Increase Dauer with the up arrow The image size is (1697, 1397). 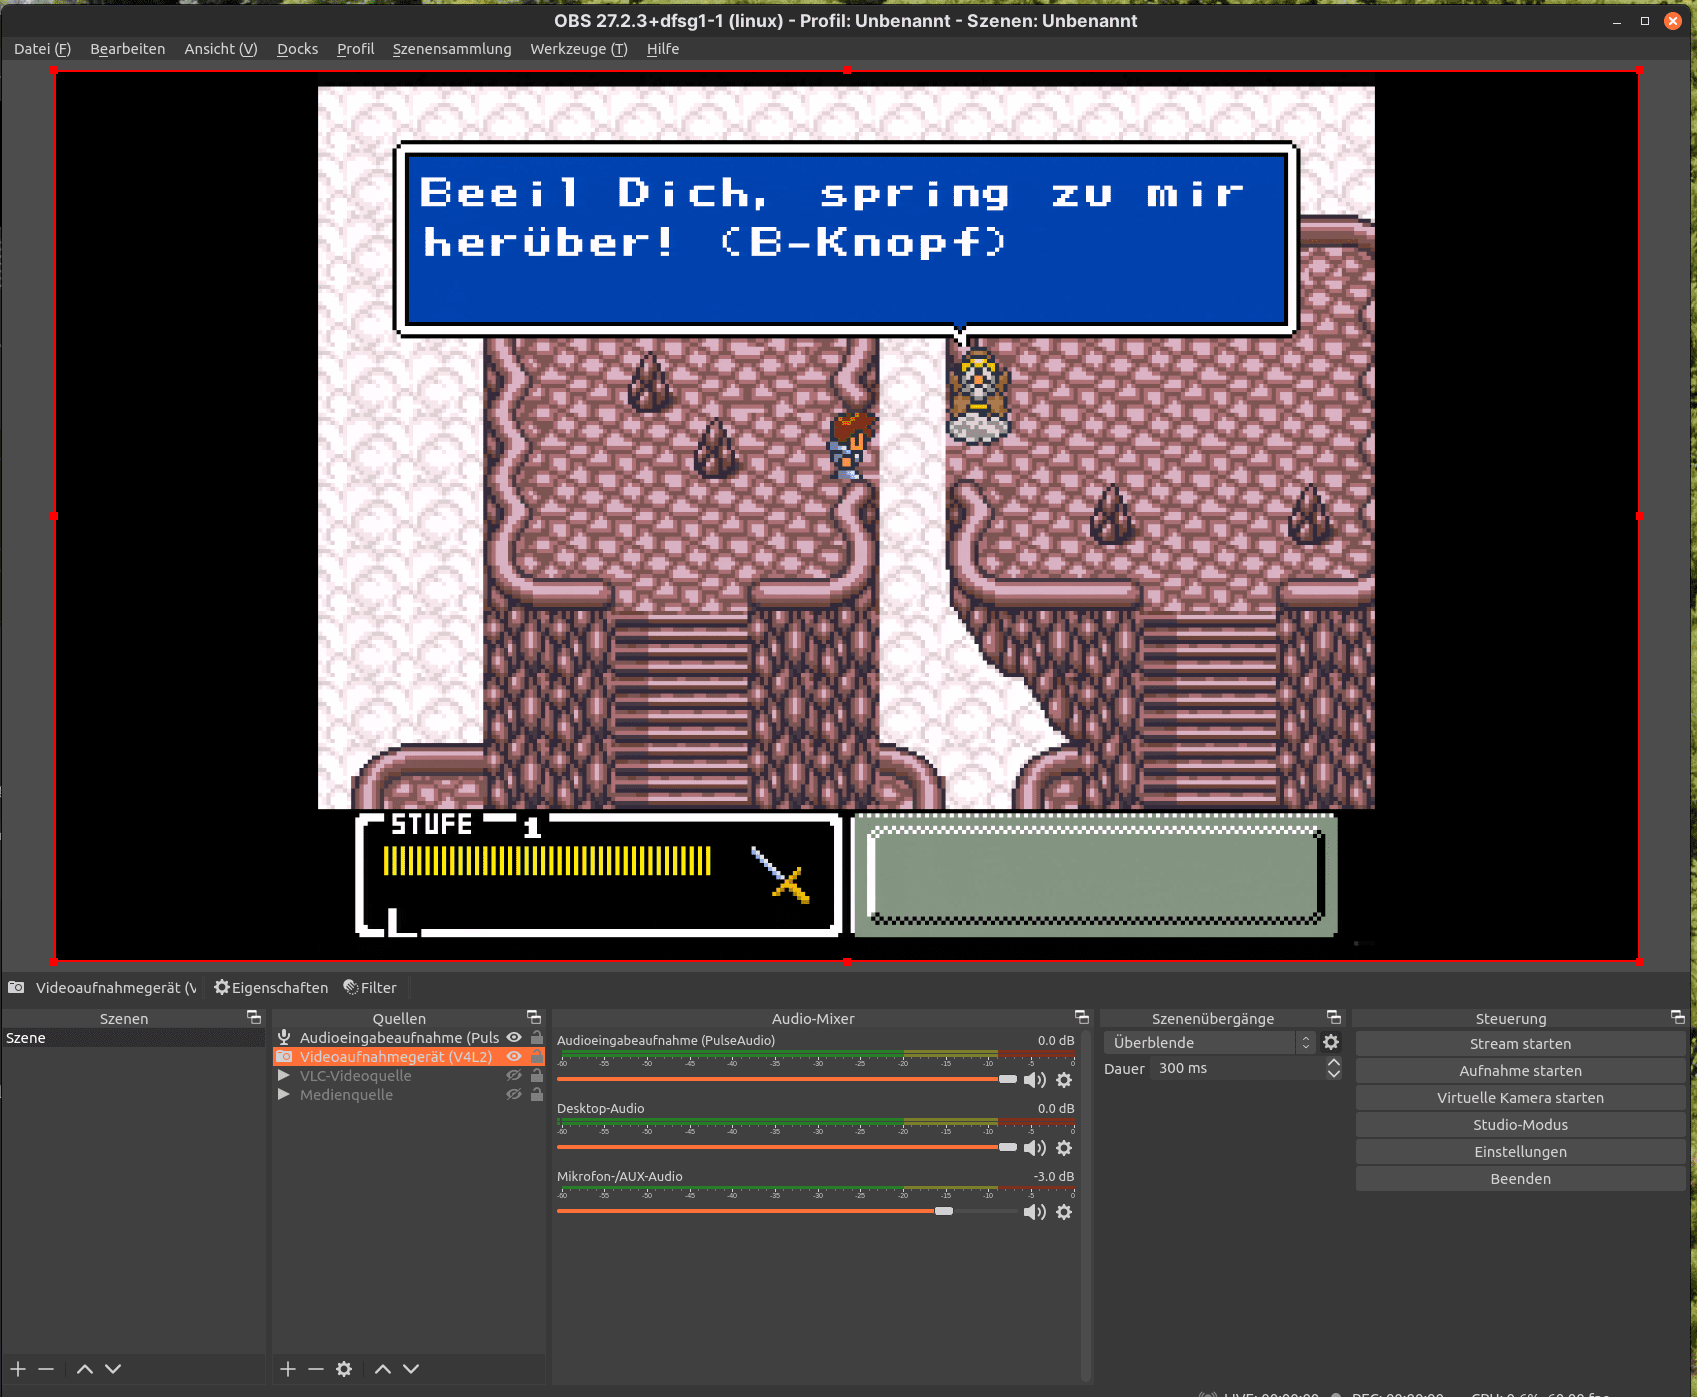tap(1334, 1063)
